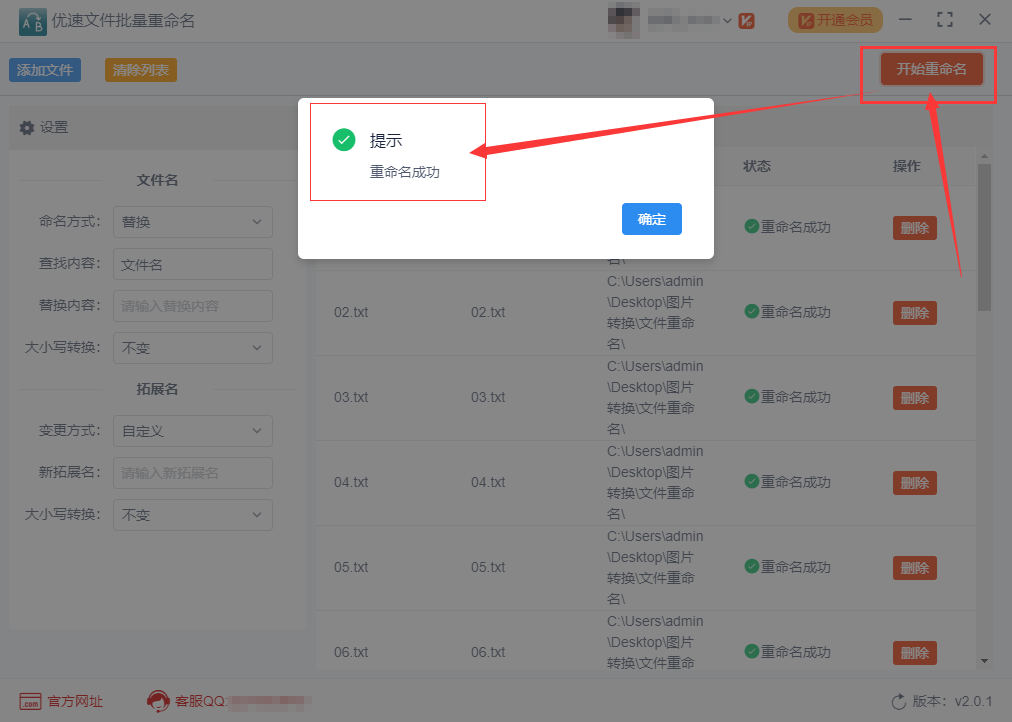Click the customer service headset icon

pyautogui.click(x=158, y=701)
